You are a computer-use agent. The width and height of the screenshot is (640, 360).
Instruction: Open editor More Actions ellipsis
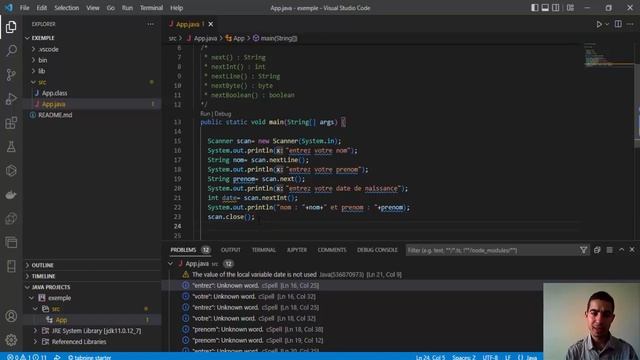[x=630, y=24]
